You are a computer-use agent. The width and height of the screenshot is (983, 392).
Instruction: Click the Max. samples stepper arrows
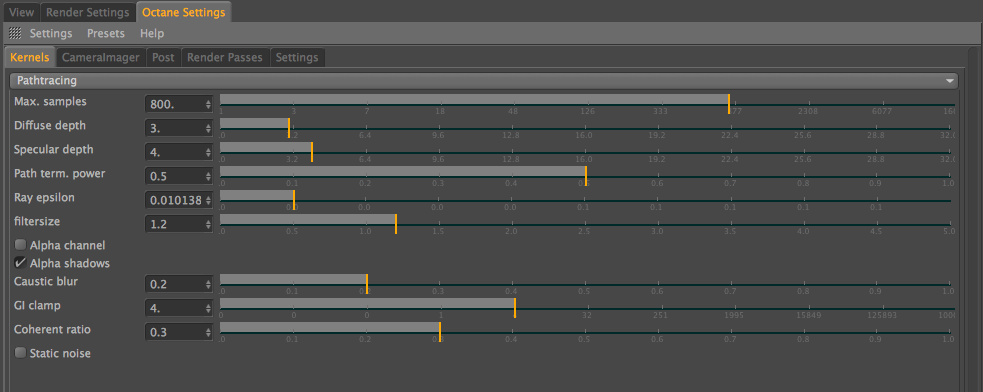208,105
